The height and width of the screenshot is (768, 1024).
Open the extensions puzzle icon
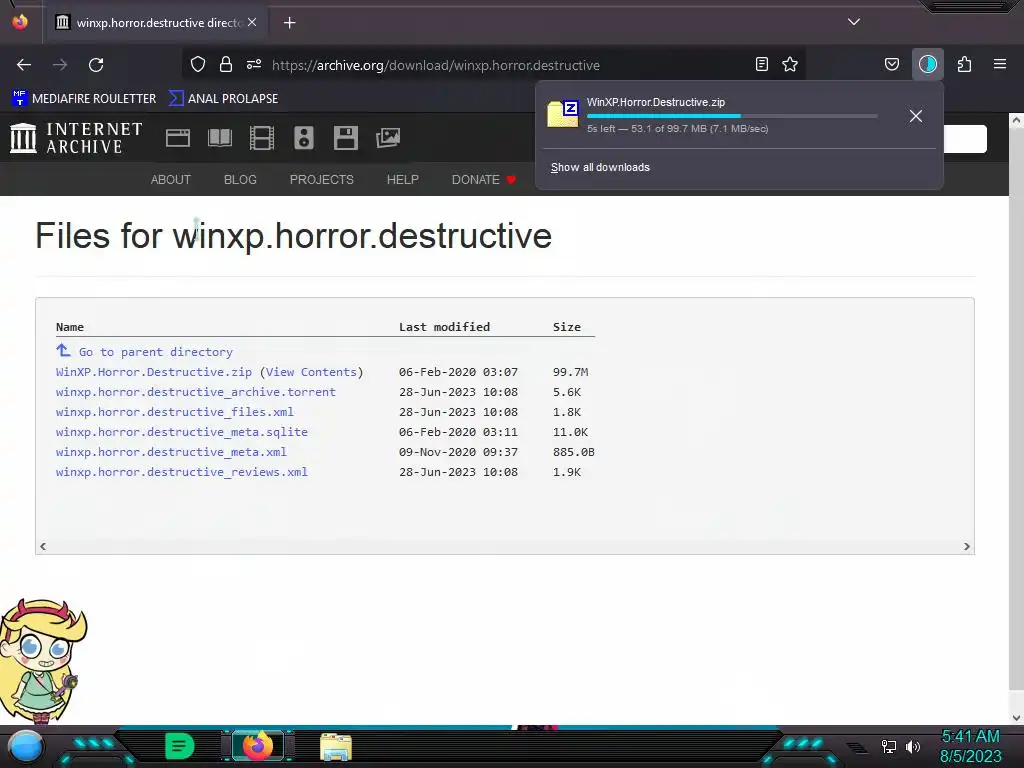964,64
